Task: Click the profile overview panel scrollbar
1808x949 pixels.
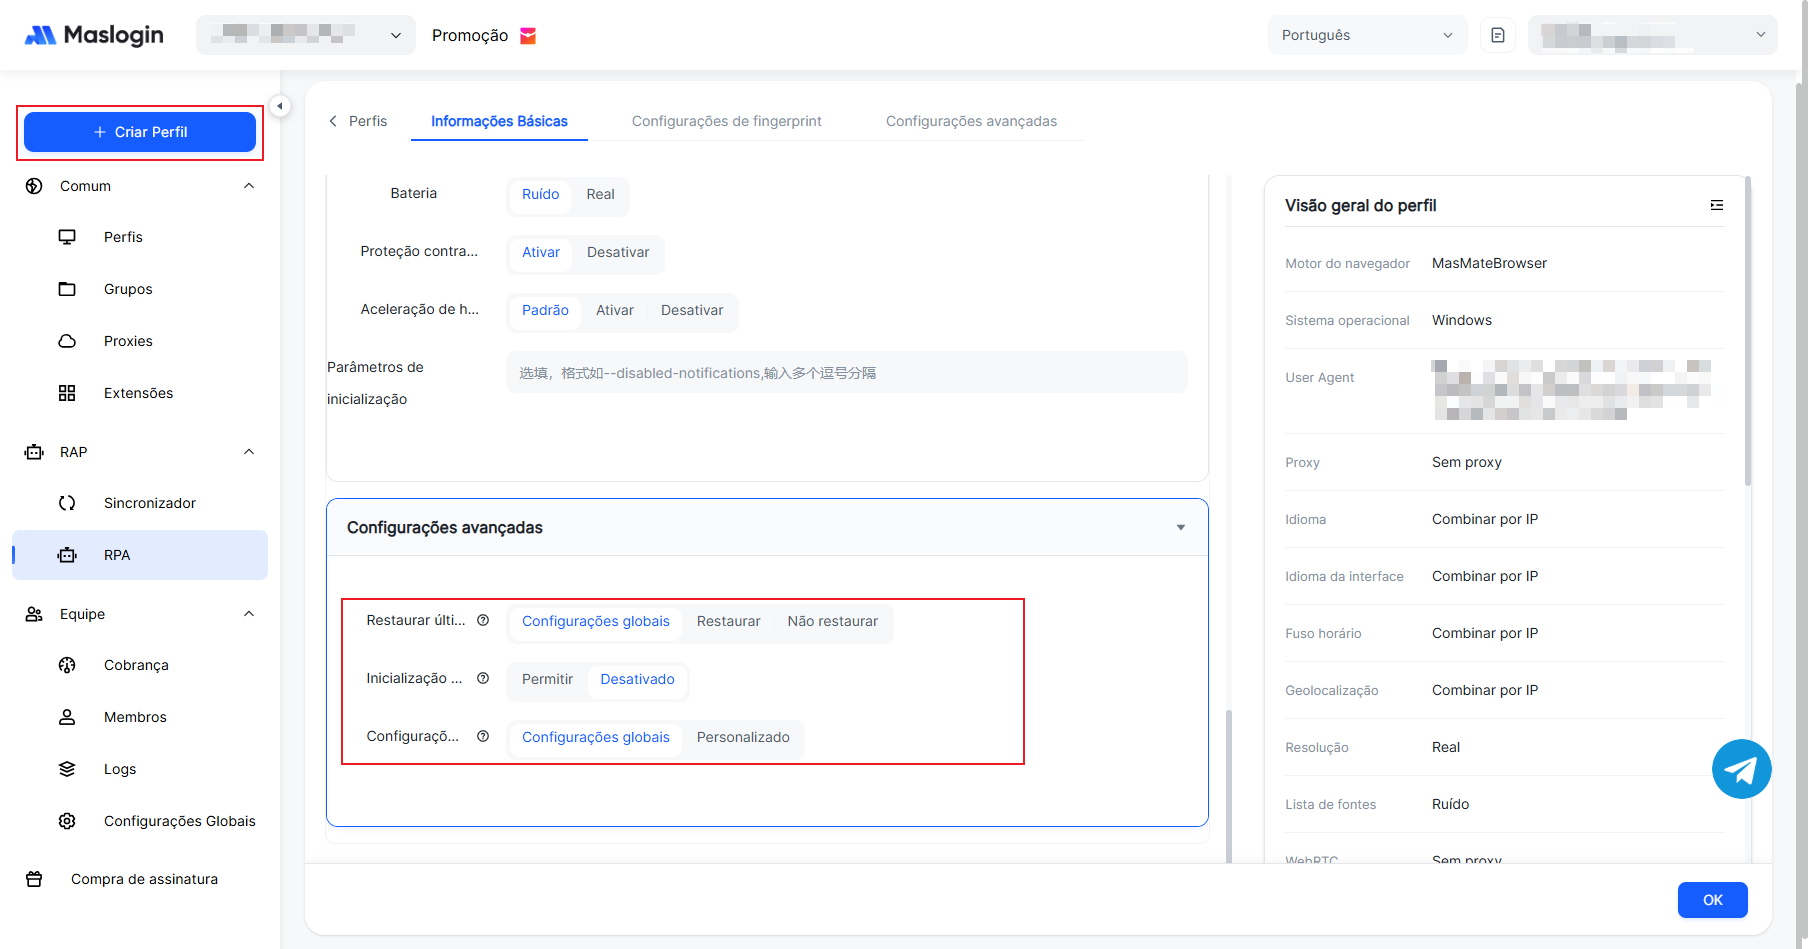Action: click(x=1747, y=330)
